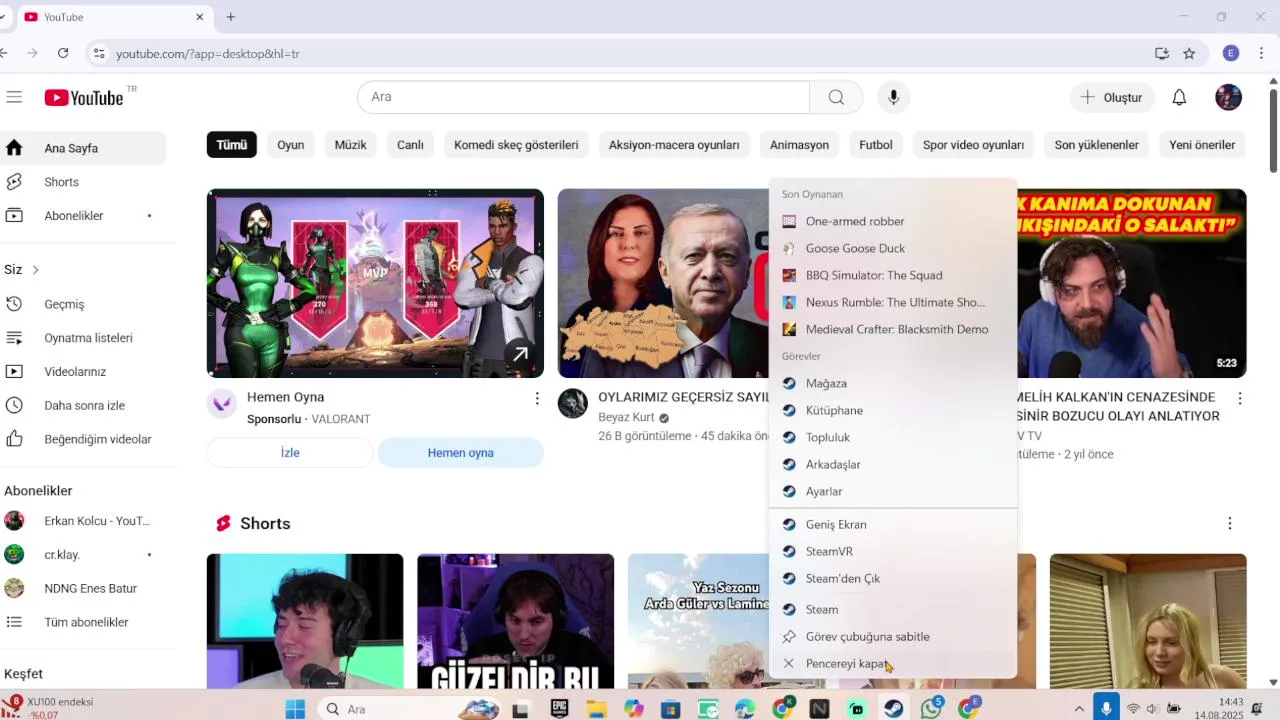The width and height of the screenshot is (1280, 720).
Task: Select the Canlı filter chip
Action: [x=410, y=145]
